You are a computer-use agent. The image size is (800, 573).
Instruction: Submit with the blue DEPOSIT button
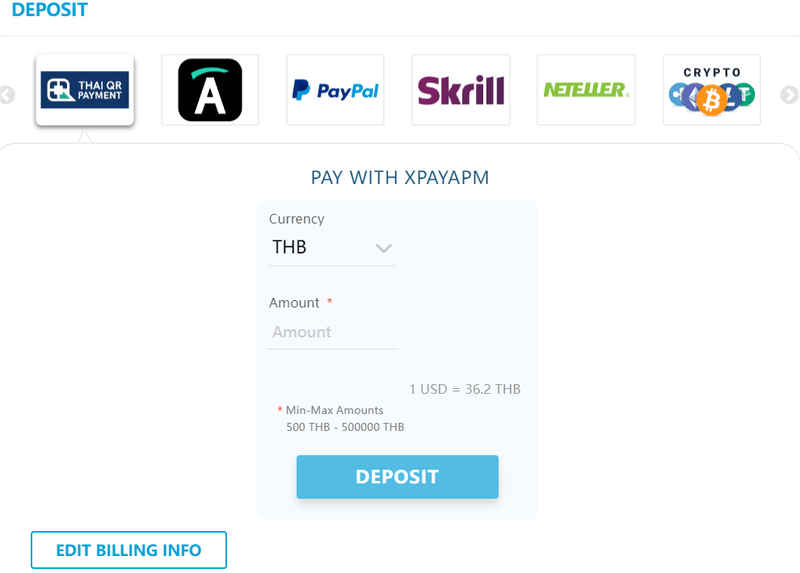point(397,477)
